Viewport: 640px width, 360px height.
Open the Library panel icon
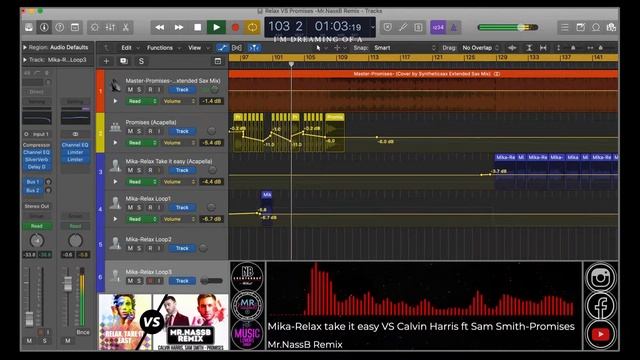[29, 27]
